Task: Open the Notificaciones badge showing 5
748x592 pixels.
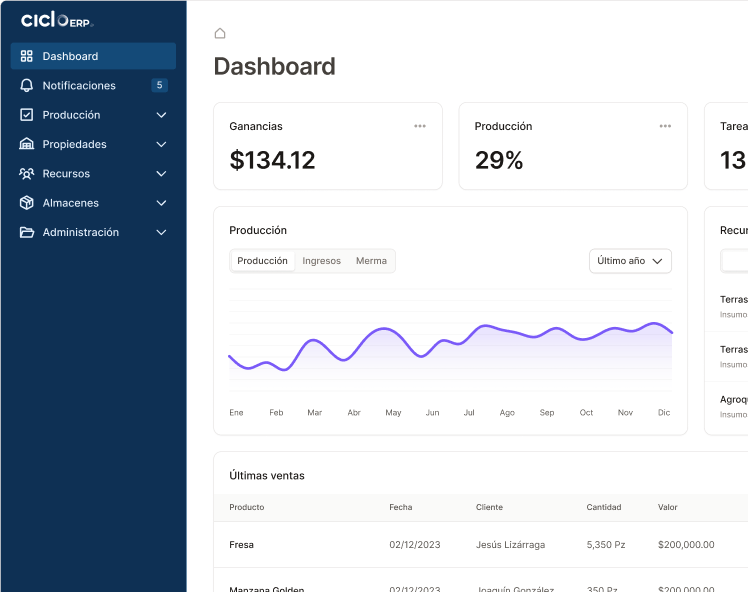Action: (x=159, y=86)
